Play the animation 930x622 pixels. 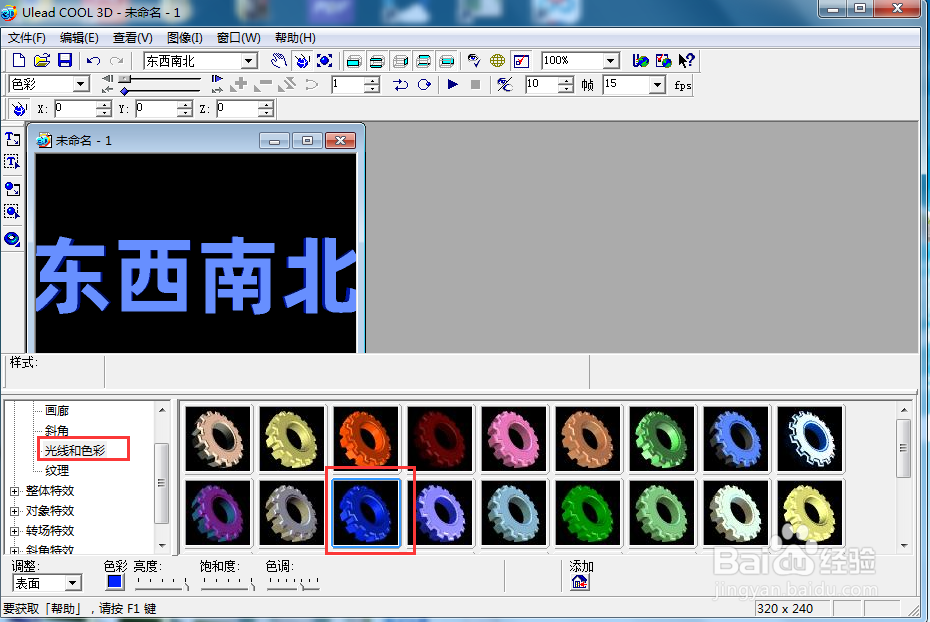point(453,84)
